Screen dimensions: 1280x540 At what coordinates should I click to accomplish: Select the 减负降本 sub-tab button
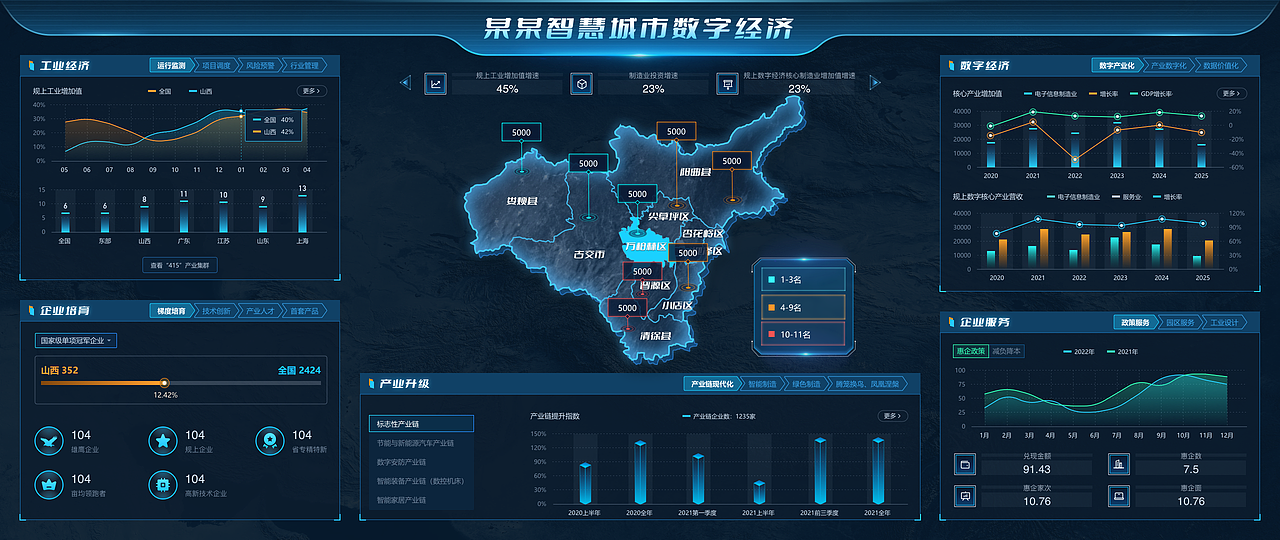[1007, 352]
